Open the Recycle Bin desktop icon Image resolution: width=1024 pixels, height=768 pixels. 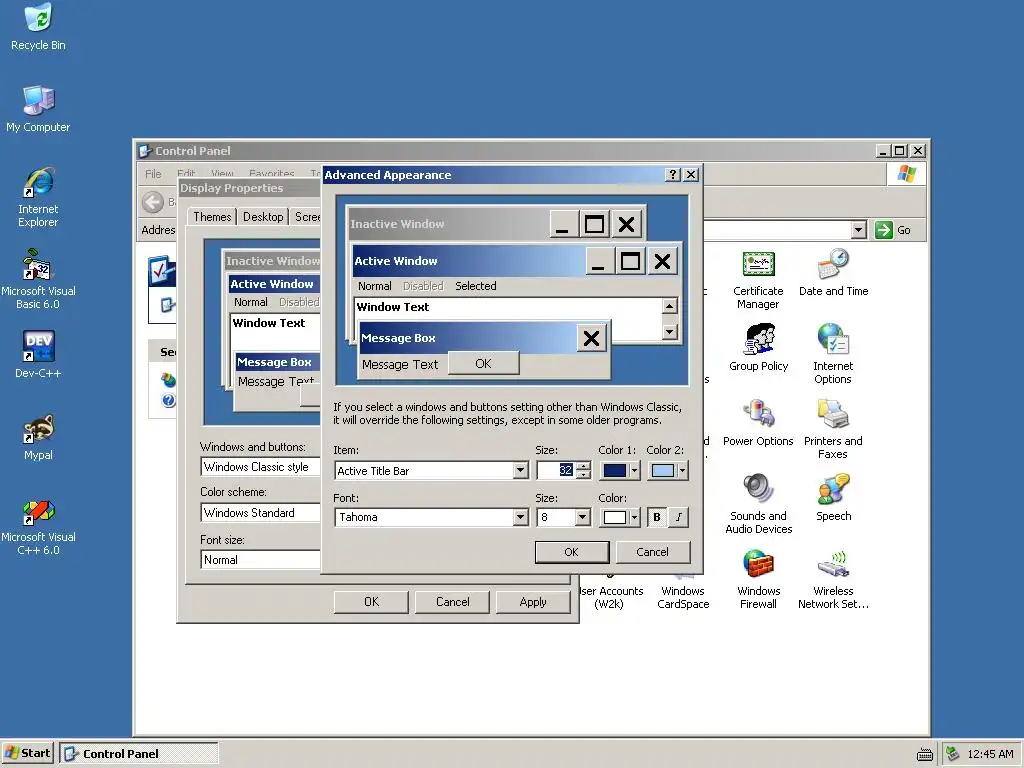click(38, 26)
